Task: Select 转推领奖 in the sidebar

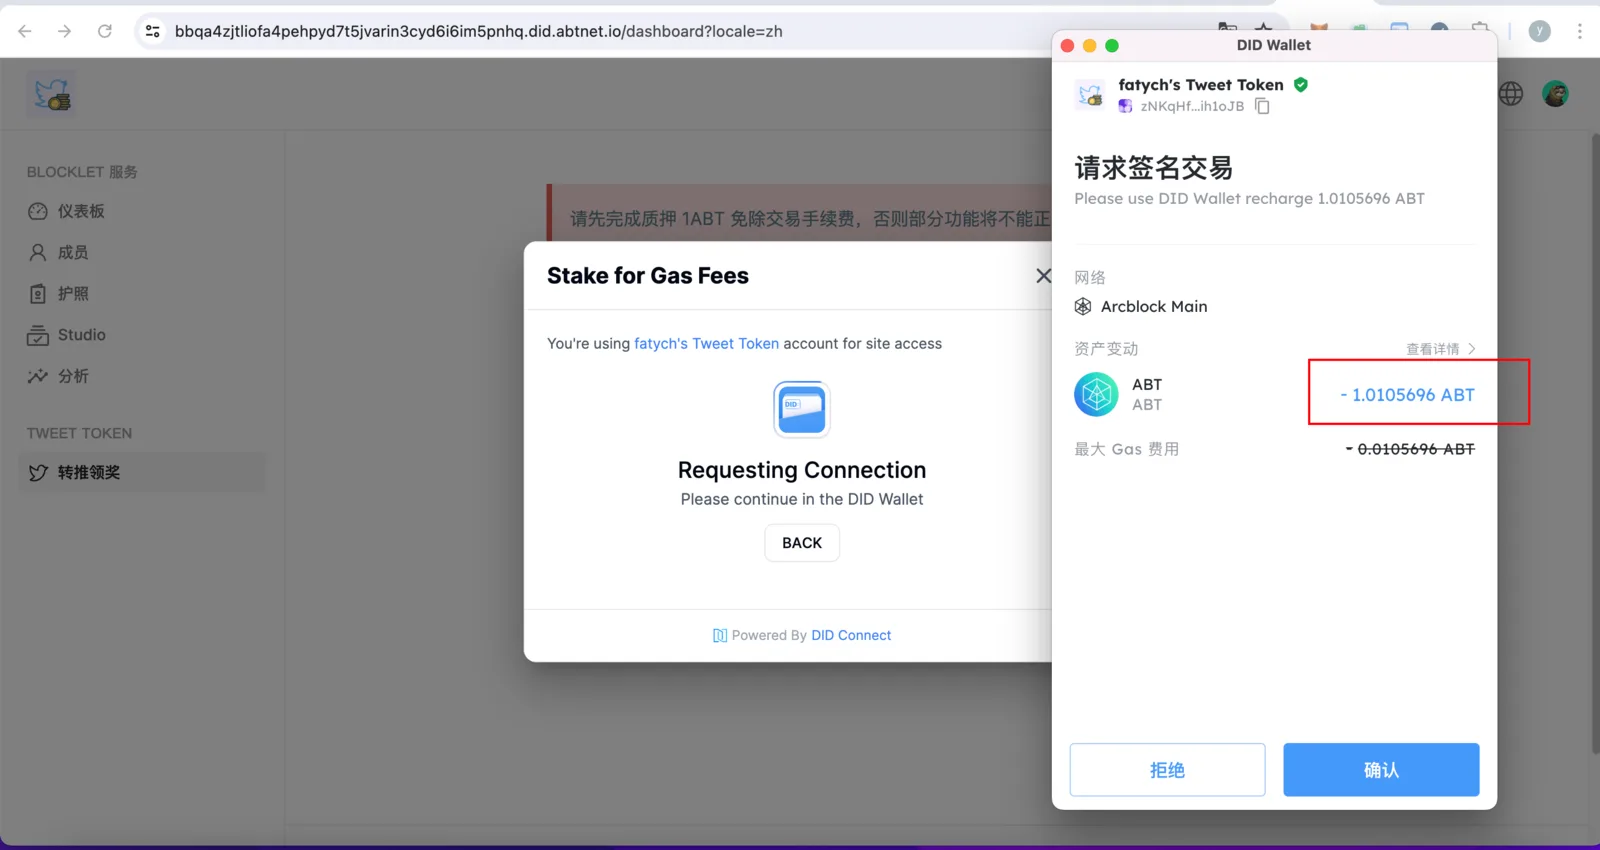Action: 143,472
